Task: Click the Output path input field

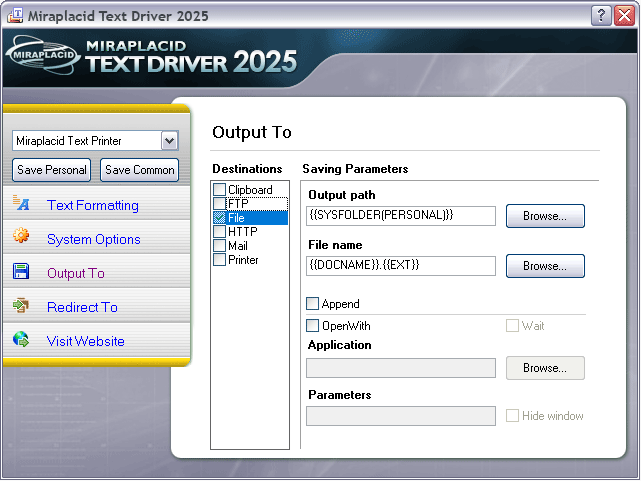Action: coord(401,215)
